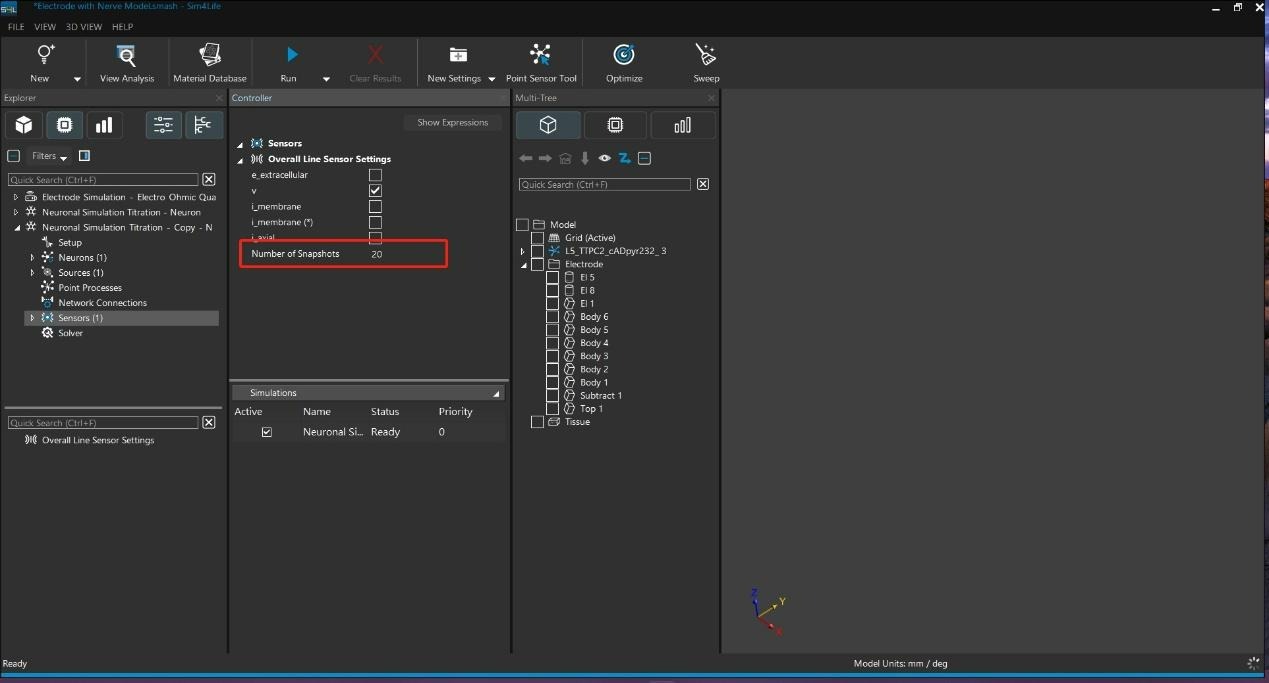Expand the Neurons (1) tree node
Image resolution: width=1269 pixels, height=683 pixels.
tap(32, 258)
